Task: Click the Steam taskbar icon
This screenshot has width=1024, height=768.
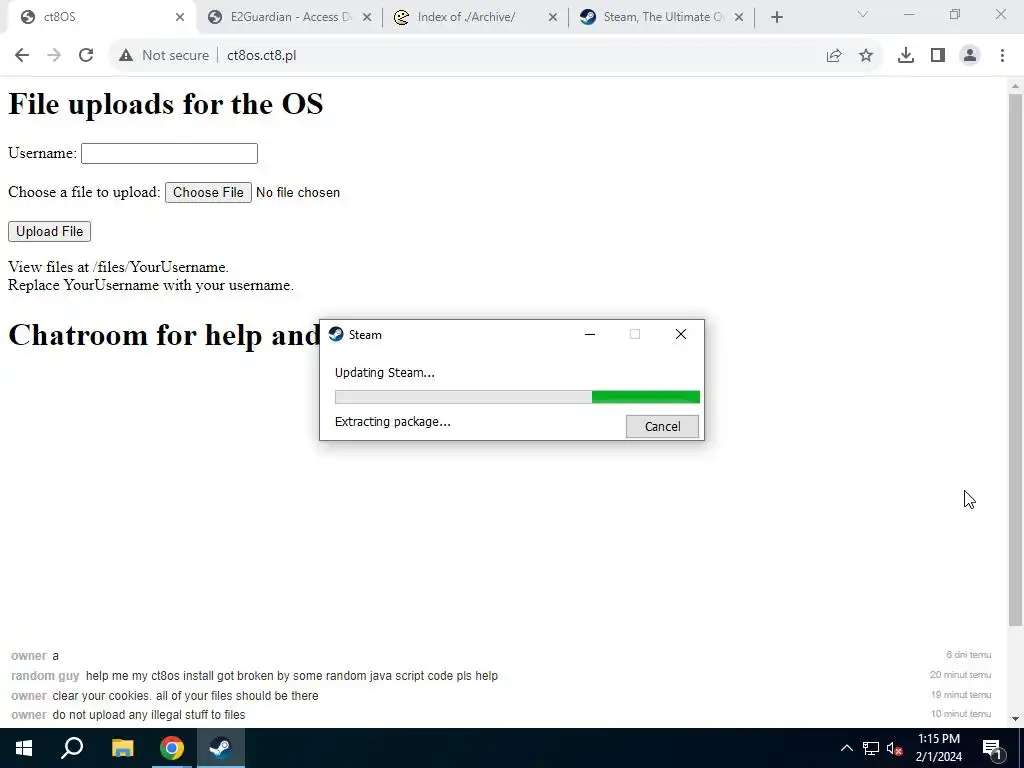Action: 221,748
